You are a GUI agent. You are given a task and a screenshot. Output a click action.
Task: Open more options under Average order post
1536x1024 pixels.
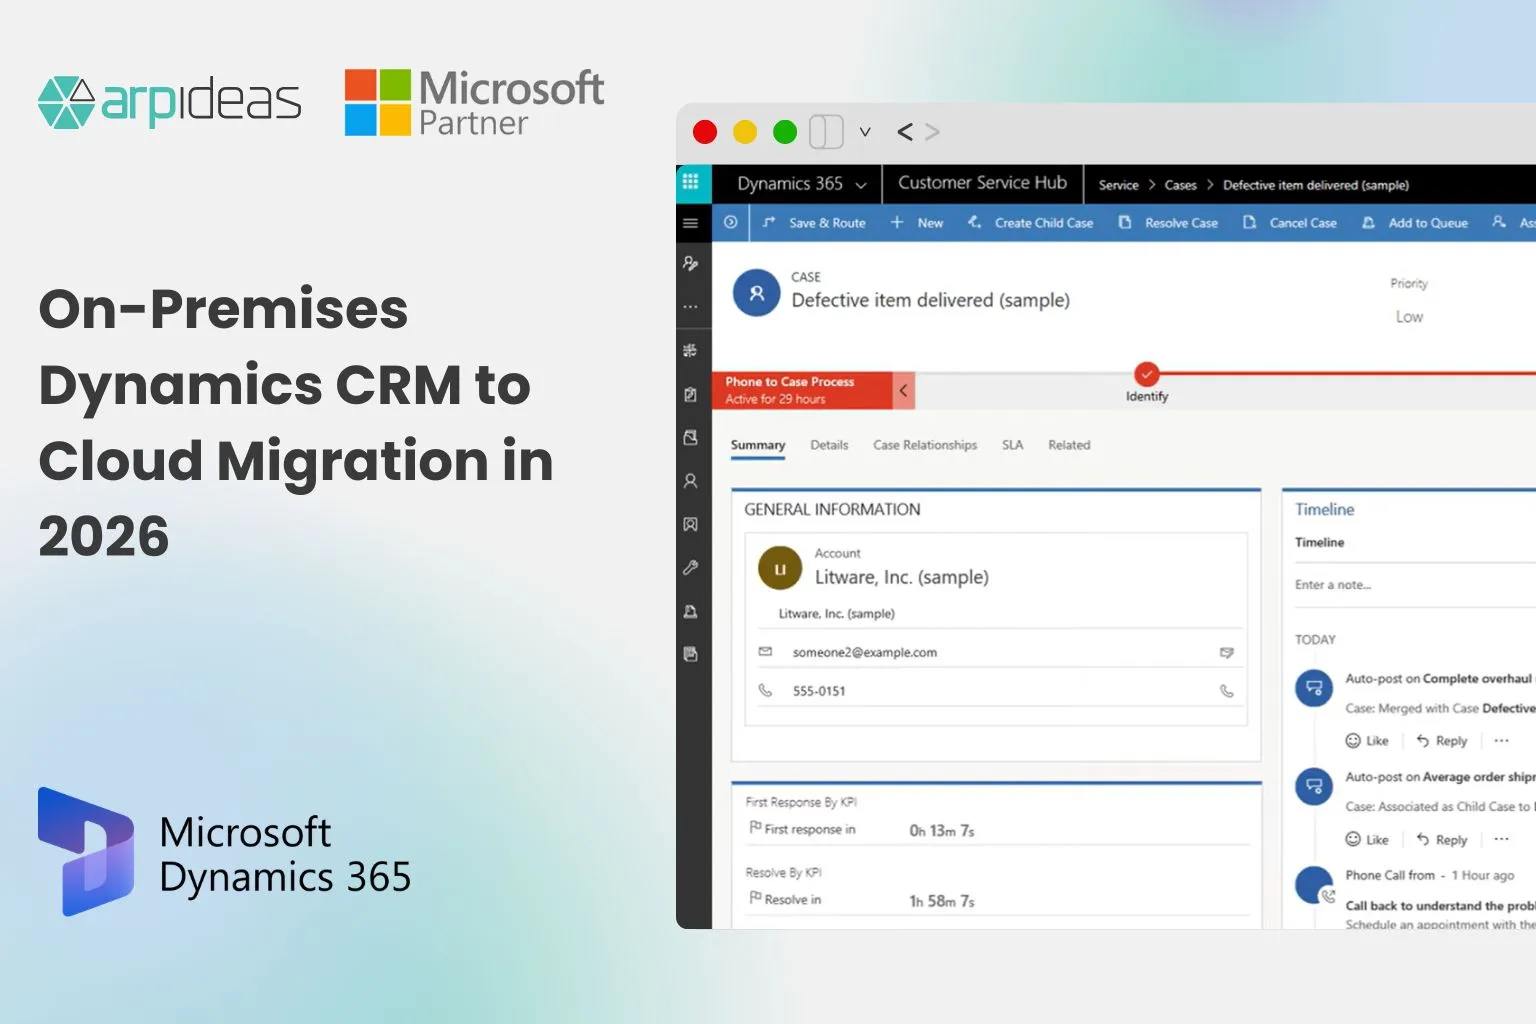click(1502, 839)
